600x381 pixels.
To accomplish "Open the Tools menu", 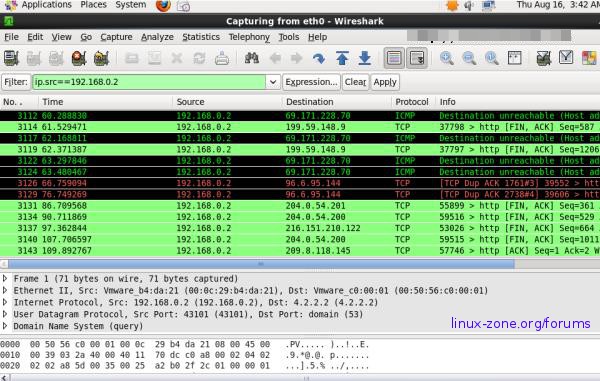I will (x=289, y=37).
